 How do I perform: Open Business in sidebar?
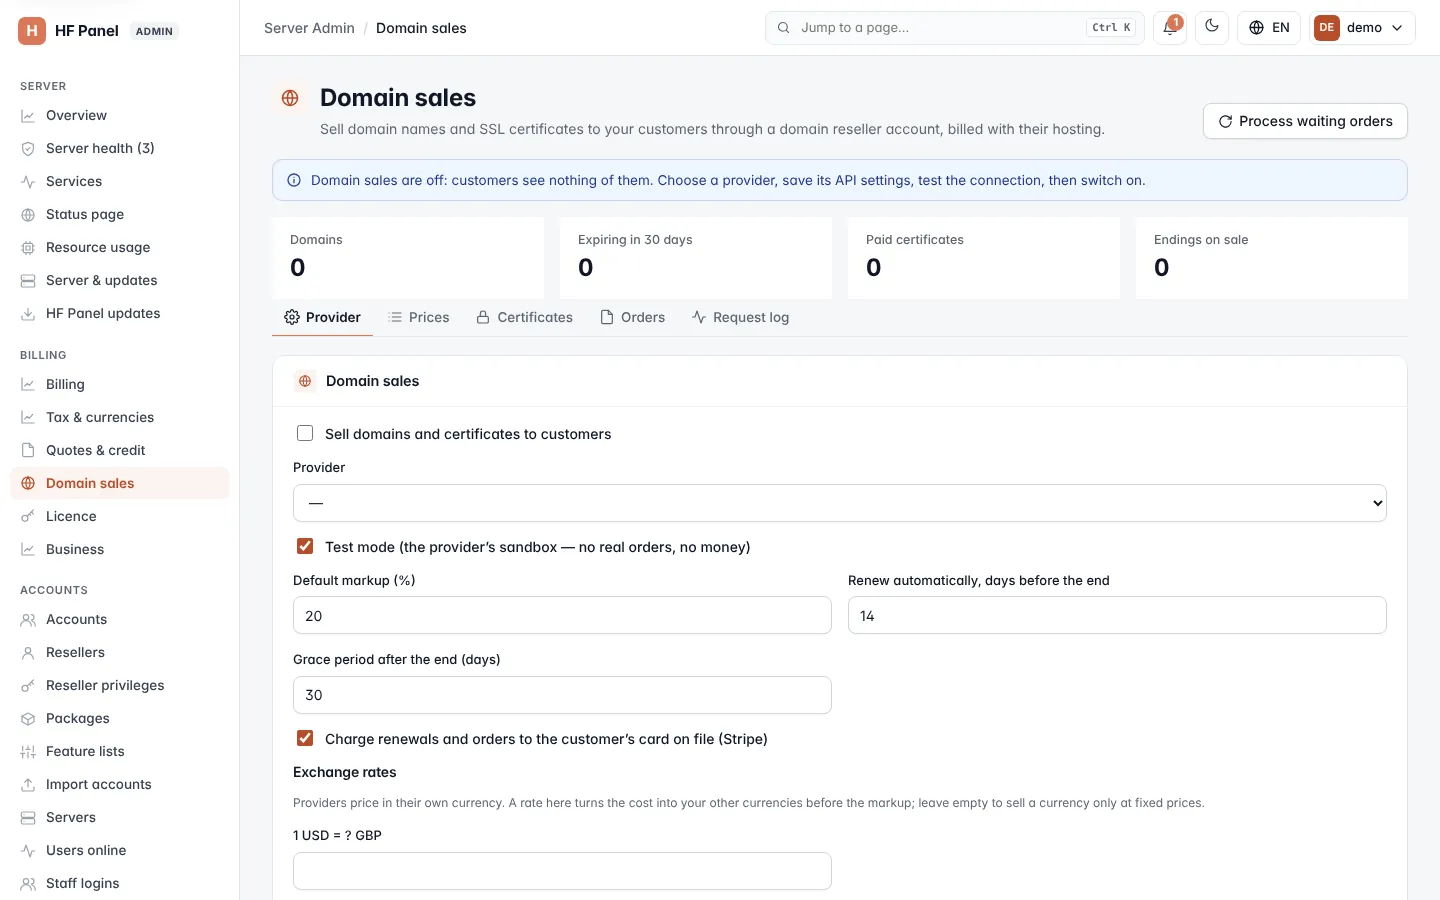[120, 549]
